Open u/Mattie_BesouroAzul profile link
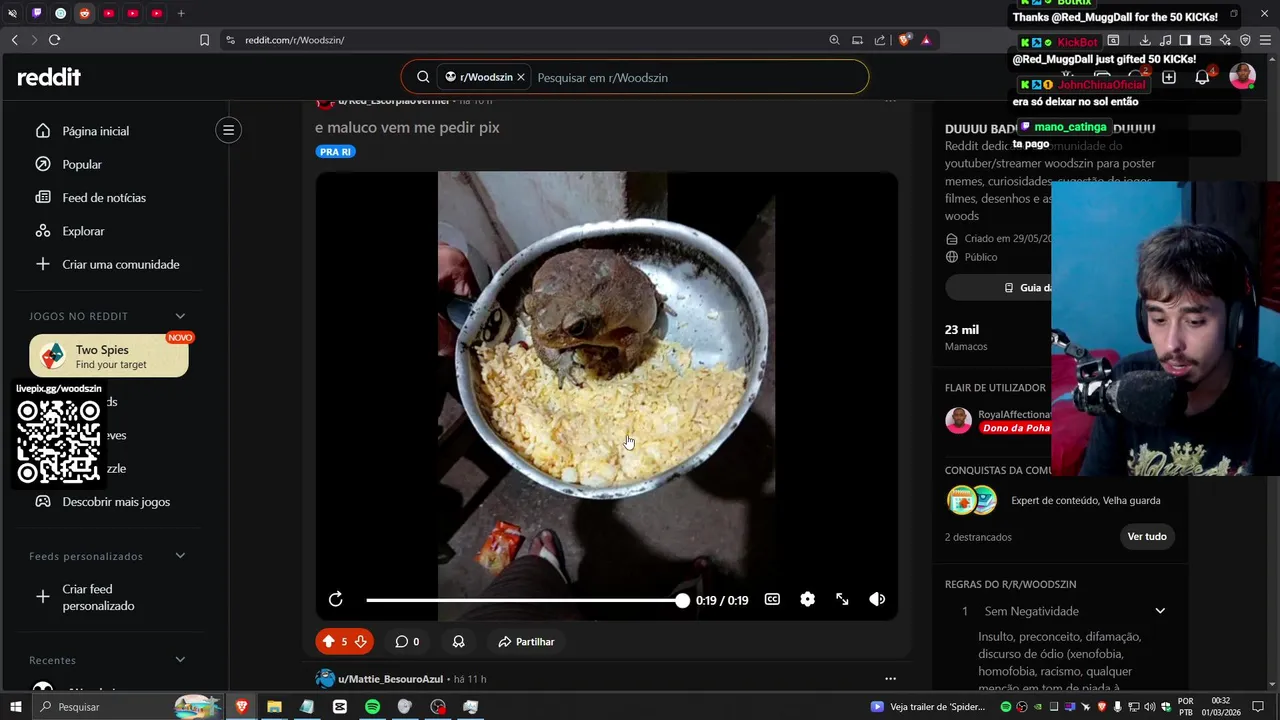 click(390, 679)
